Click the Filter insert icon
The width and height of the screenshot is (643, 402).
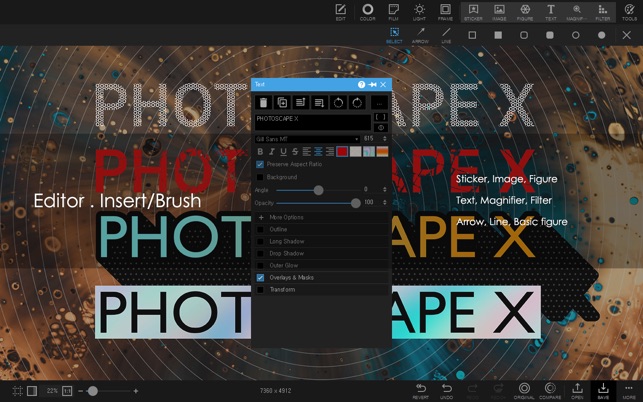click(602, 12)
